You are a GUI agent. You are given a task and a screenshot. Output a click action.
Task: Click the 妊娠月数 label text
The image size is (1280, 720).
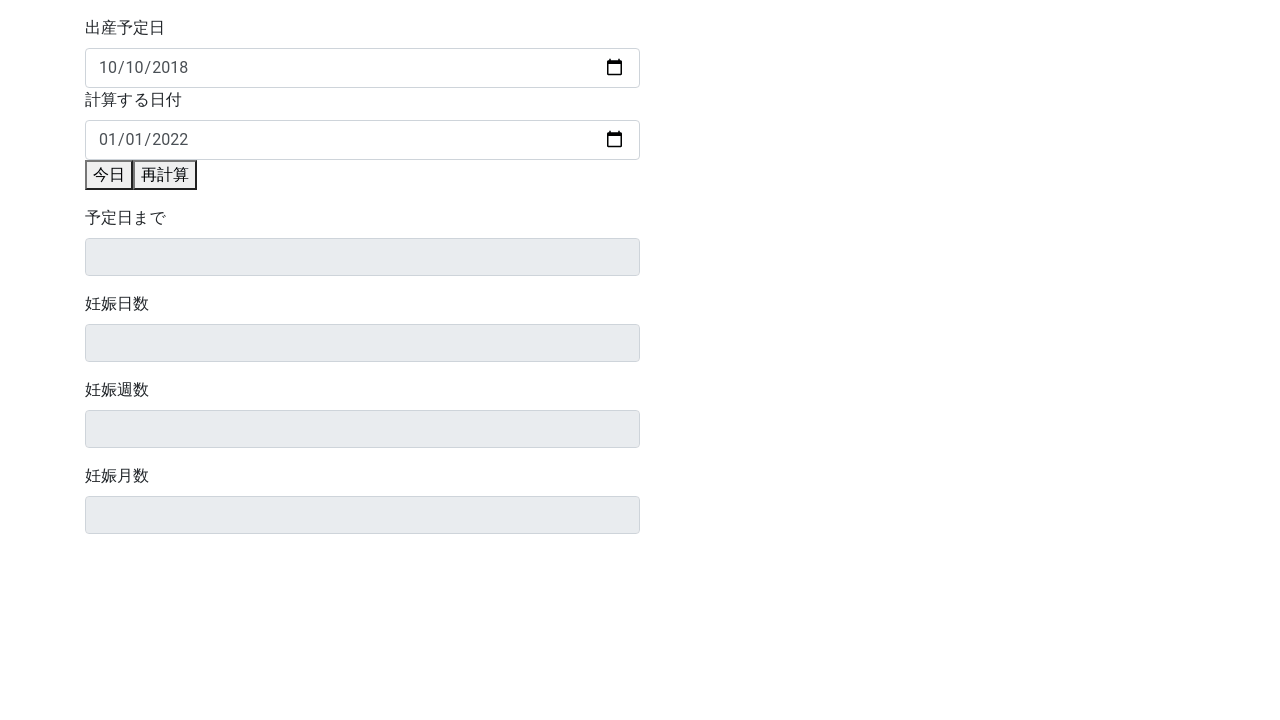coord(117,476)
